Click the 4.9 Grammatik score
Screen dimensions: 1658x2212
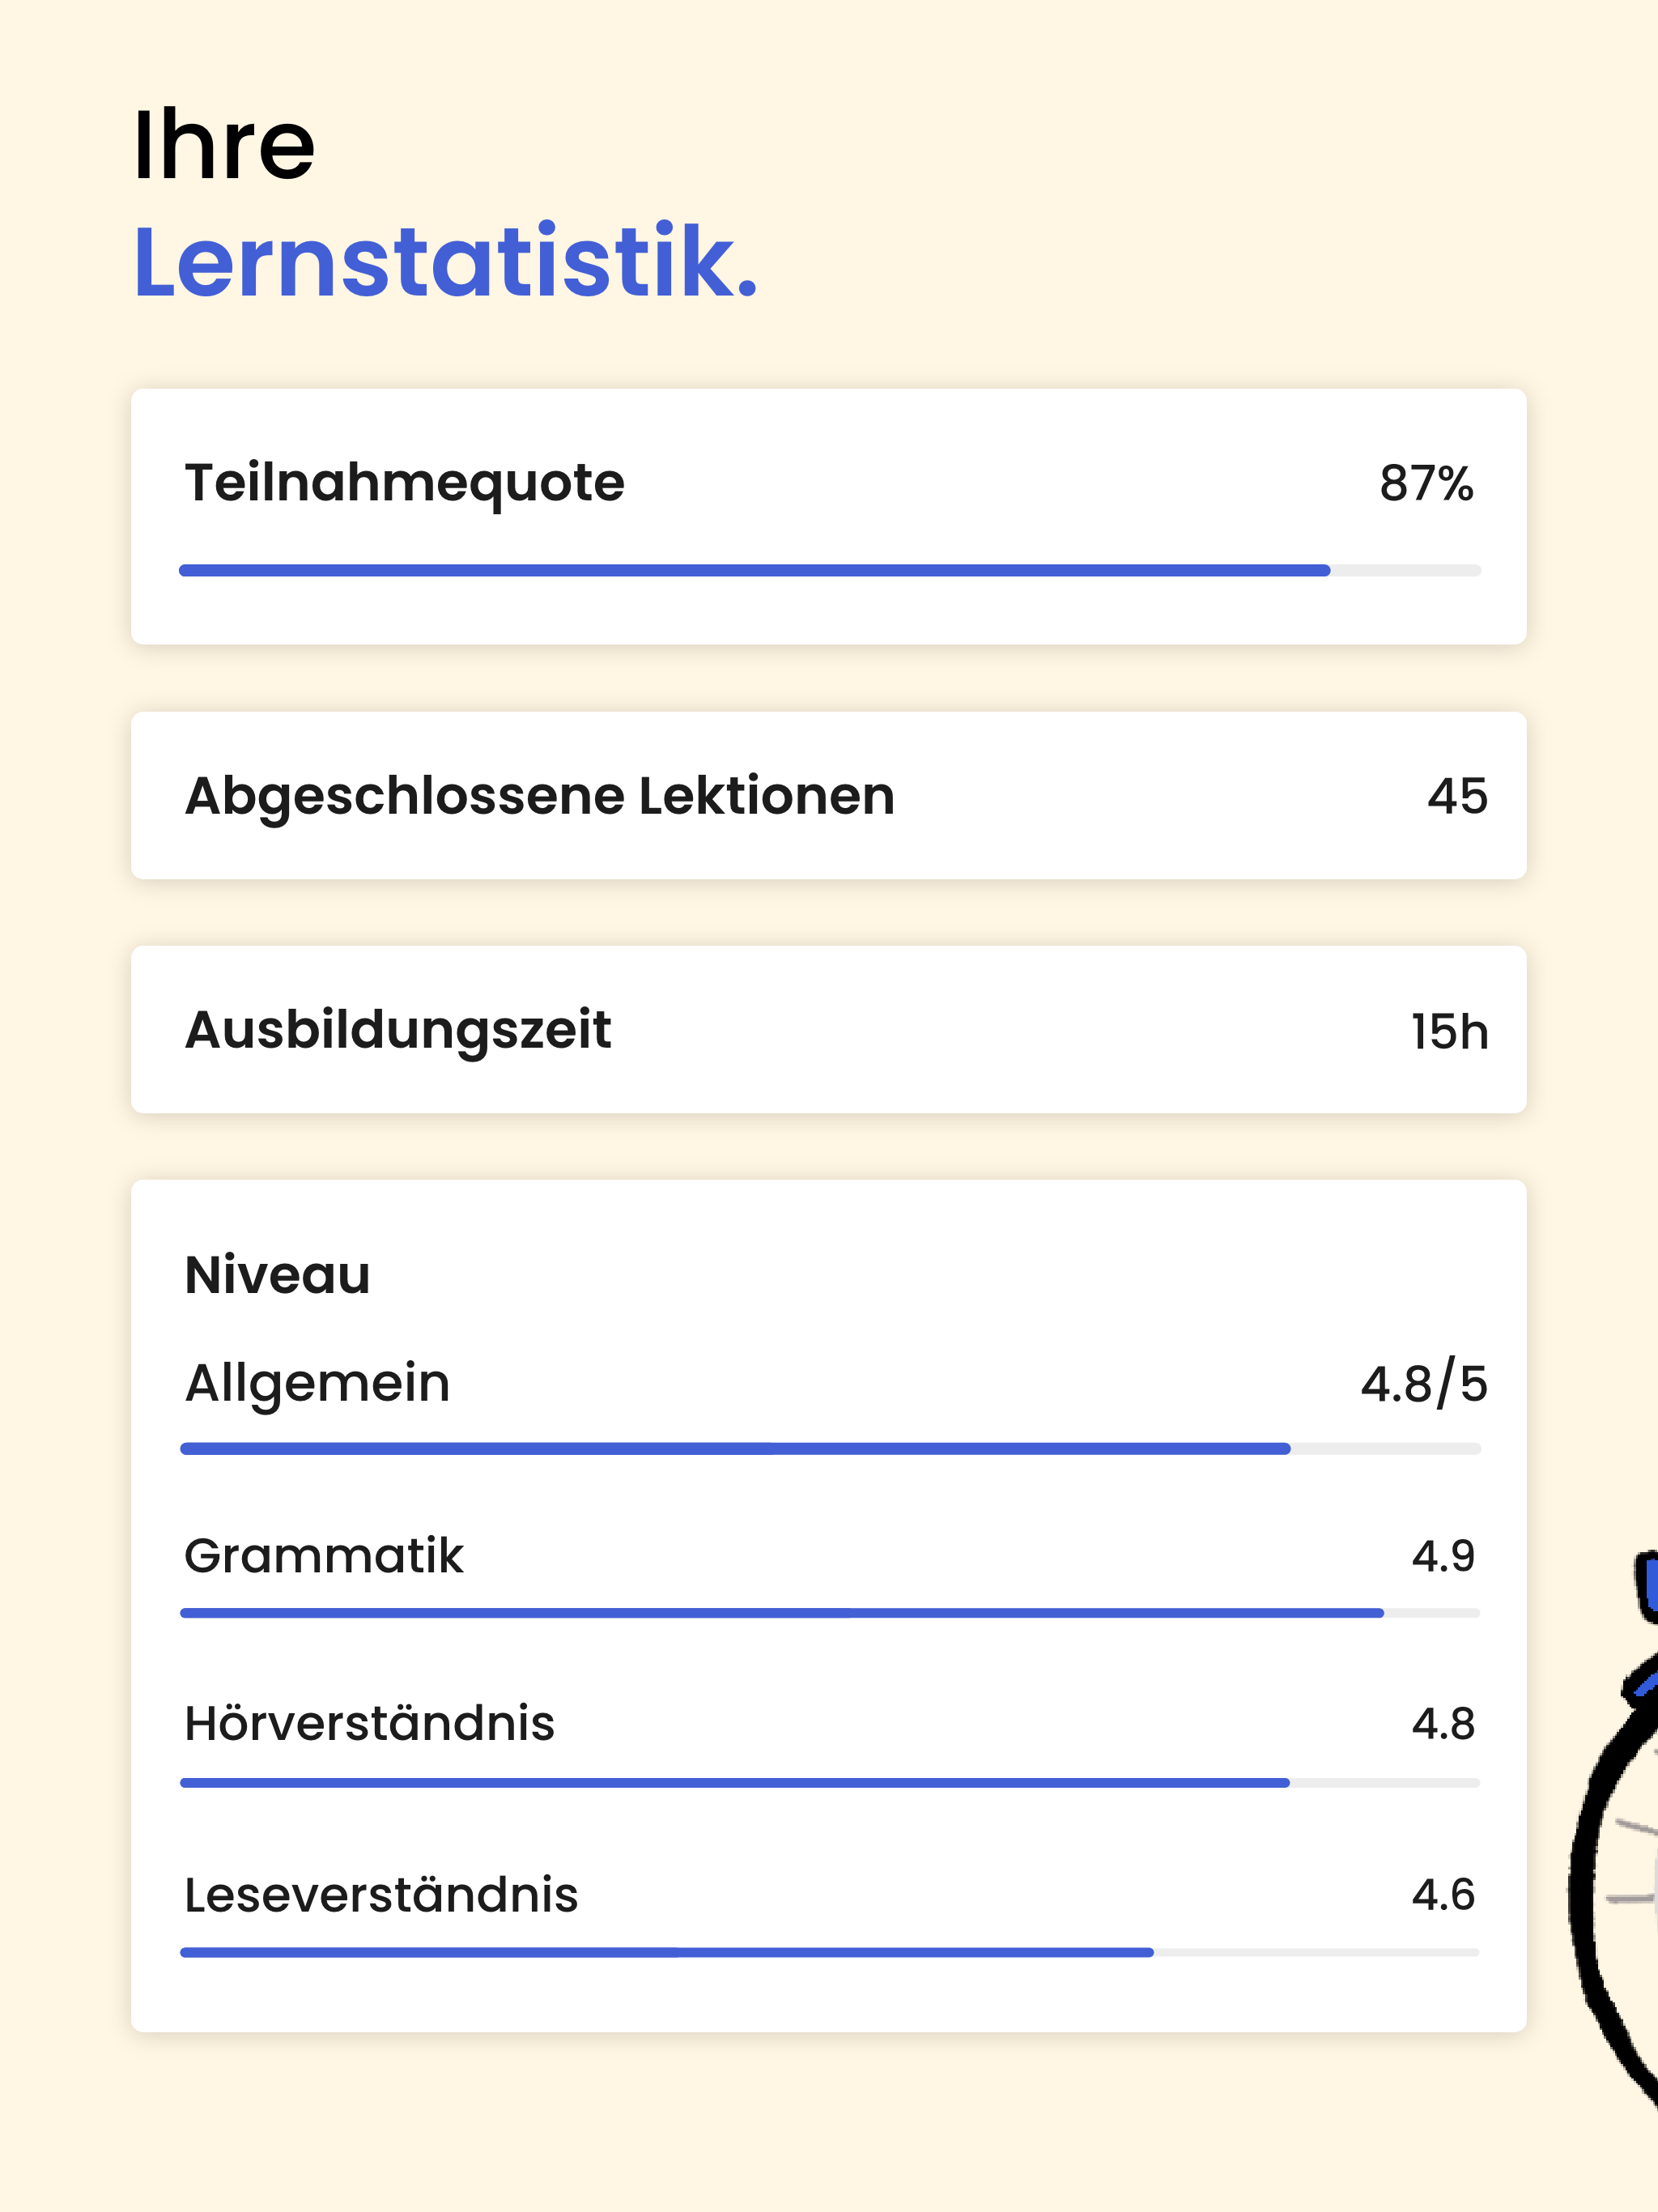[x=1443, y=1556]
